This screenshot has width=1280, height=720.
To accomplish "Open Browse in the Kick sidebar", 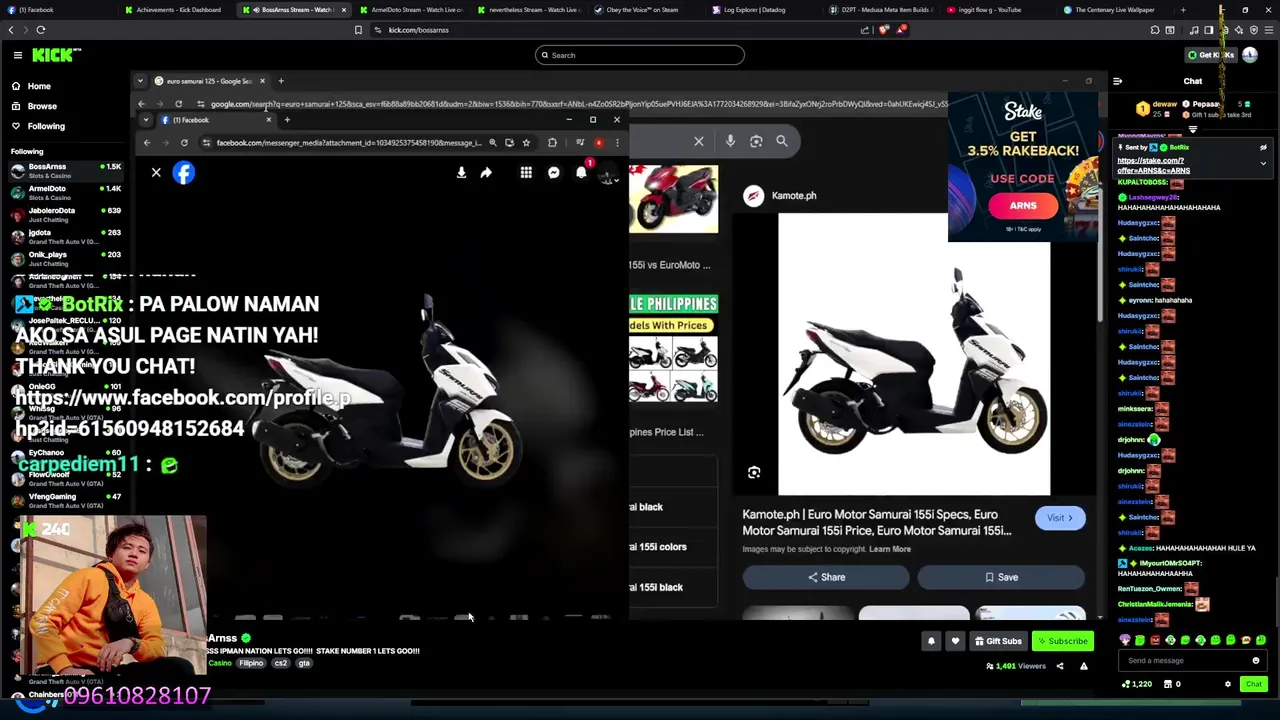I will (x=42, y=106).
